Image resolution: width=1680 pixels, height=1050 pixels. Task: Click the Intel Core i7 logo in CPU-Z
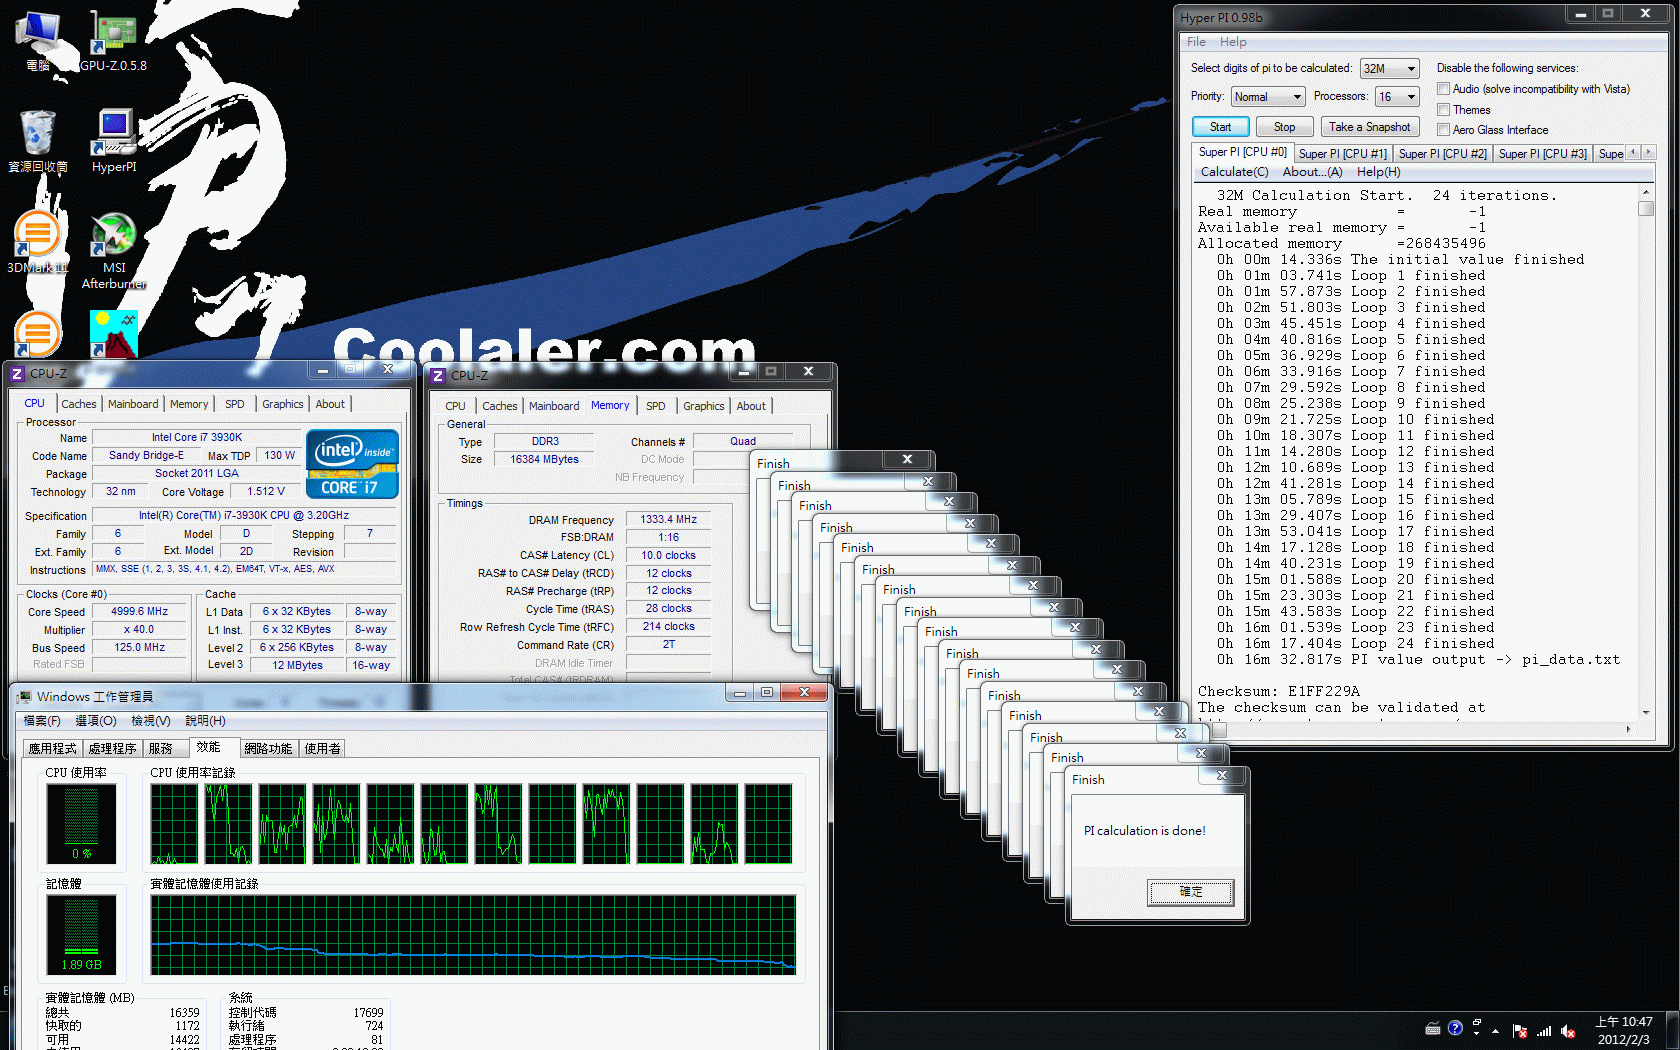[x=352, y=464]
